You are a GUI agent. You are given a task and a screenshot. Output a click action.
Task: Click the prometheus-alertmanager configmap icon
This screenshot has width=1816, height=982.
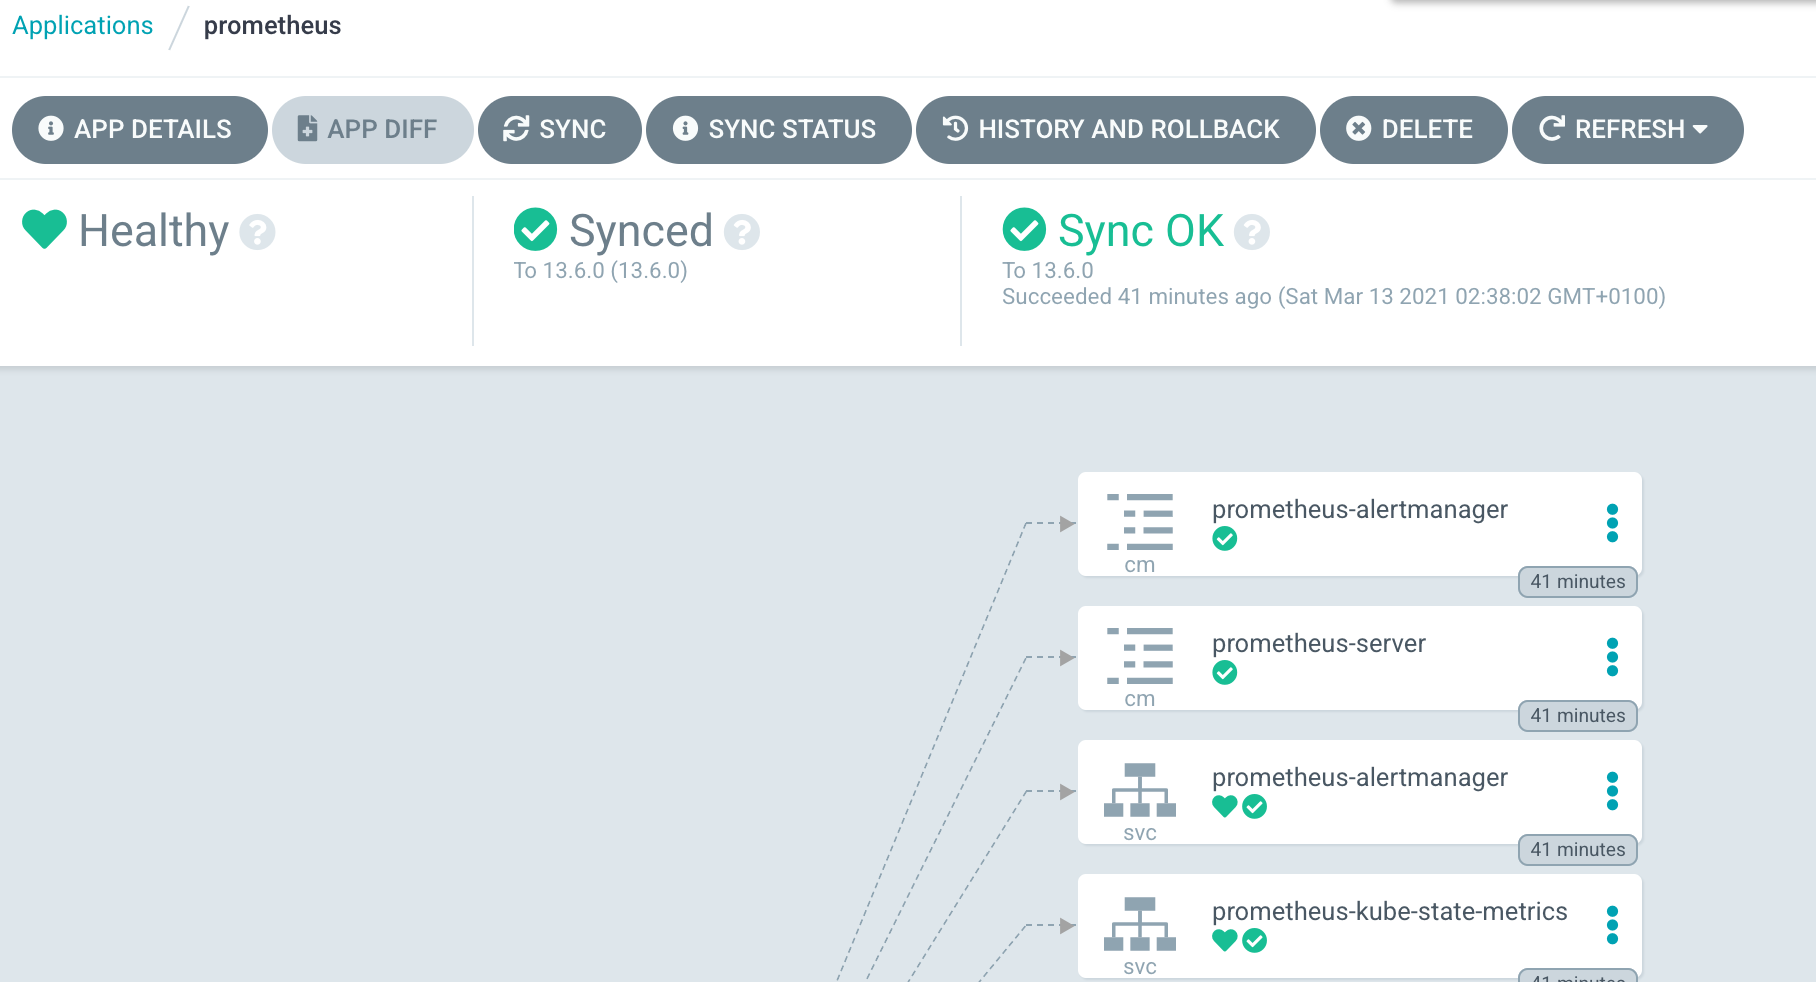[x=1140, y=522]
